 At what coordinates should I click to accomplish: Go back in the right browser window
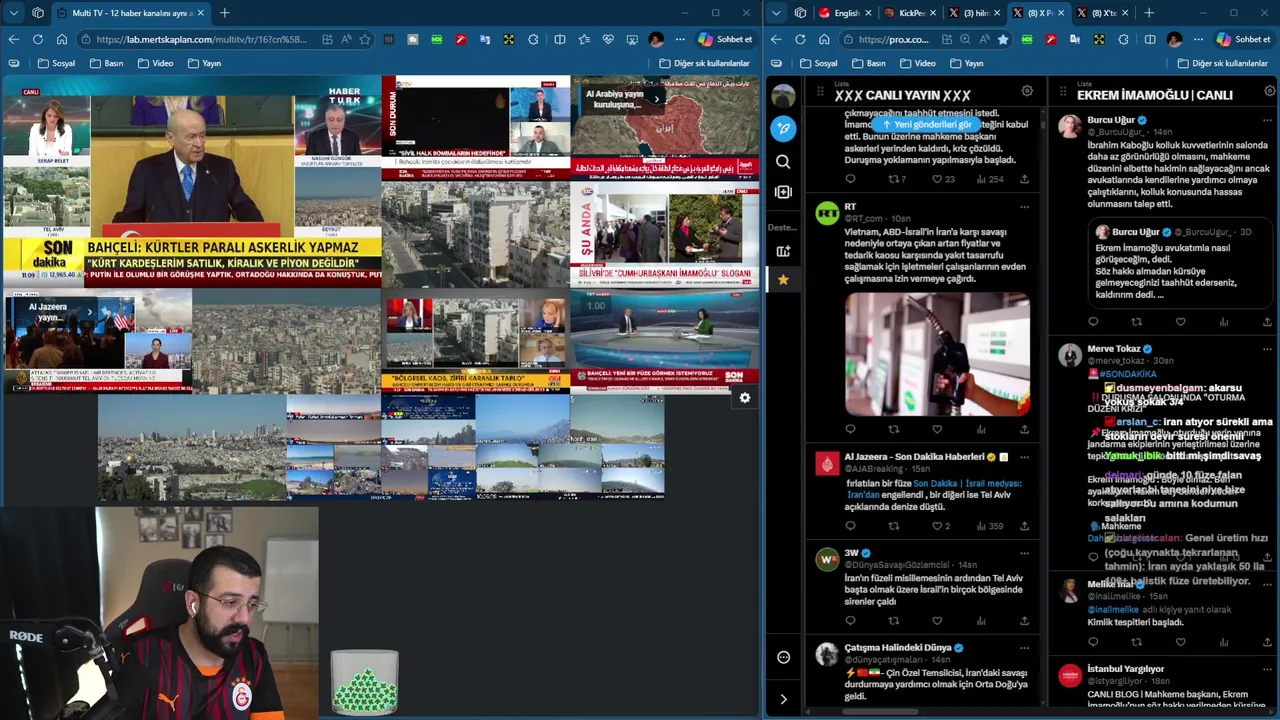775,39
